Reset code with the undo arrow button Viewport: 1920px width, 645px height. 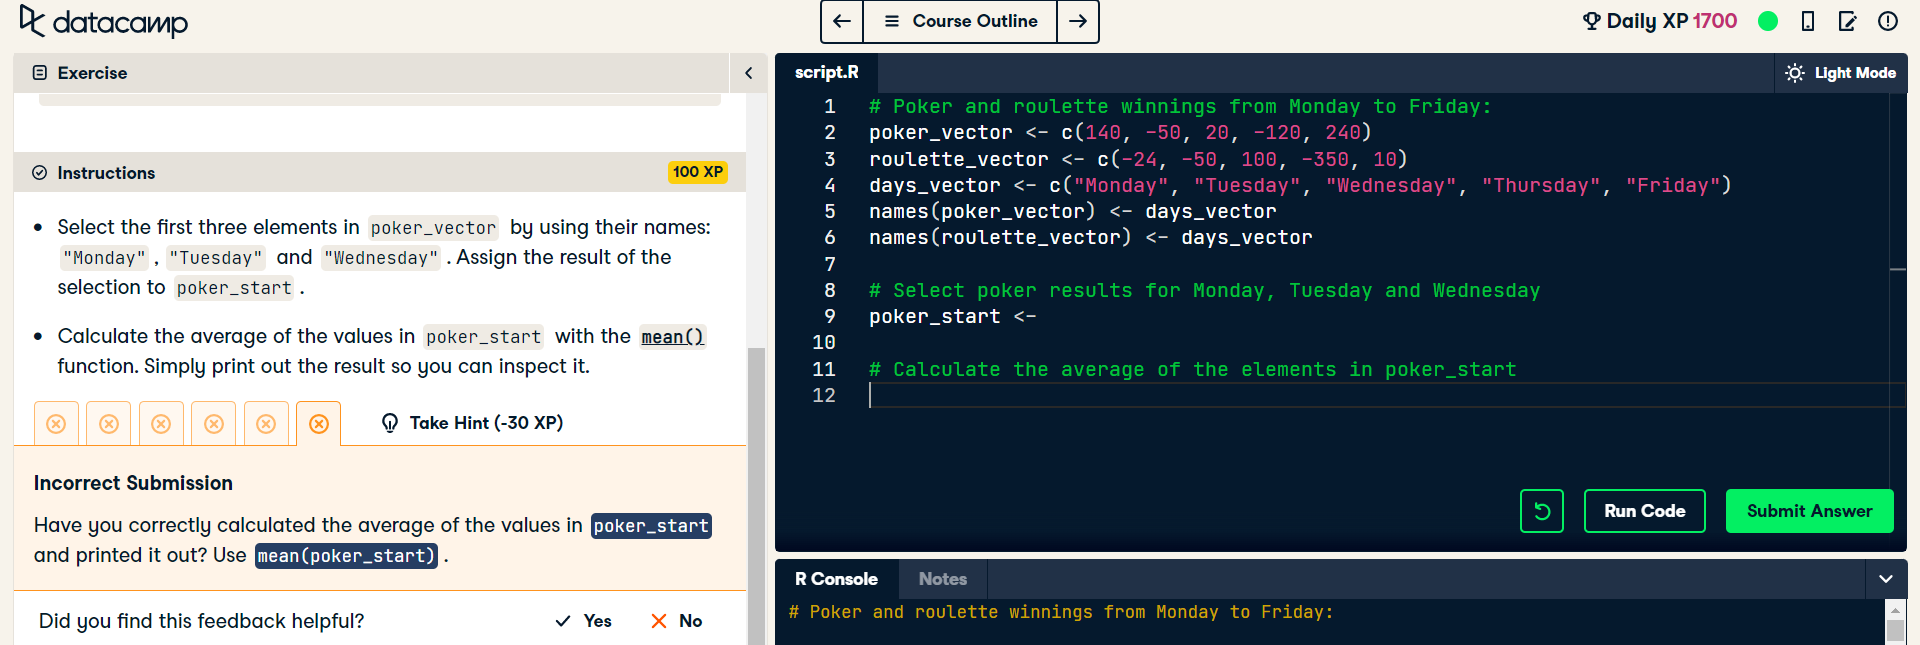[1542, 511]
